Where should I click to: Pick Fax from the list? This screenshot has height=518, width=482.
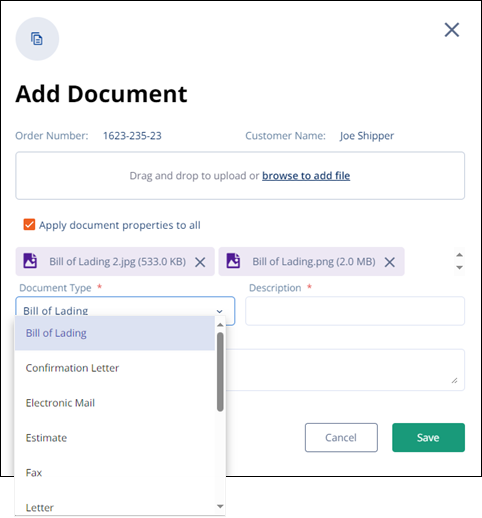pos(115,473)
